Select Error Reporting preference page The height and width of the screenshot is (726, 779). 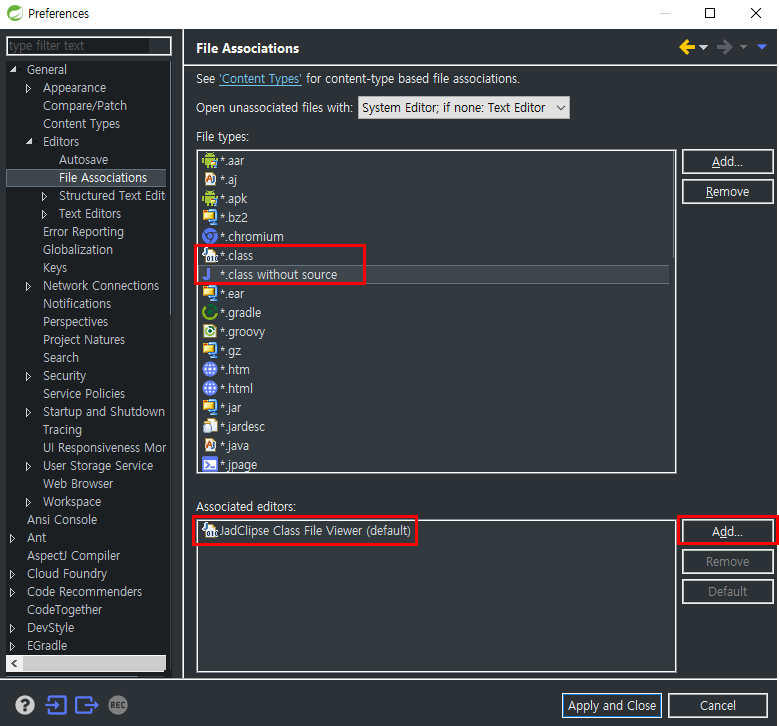(x=83, y=232)
